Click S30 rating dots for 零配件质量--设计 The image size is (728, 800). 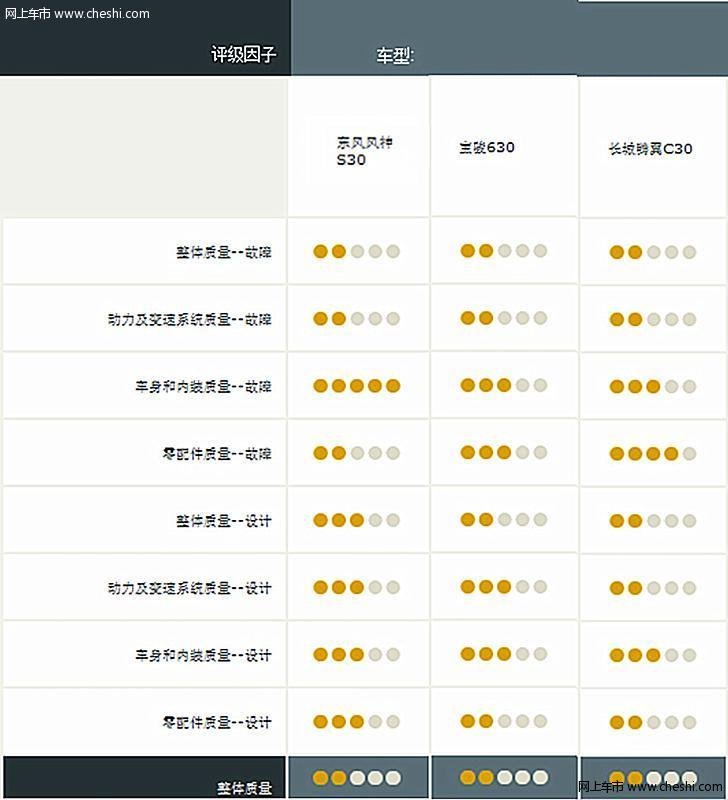pos(357,721)
